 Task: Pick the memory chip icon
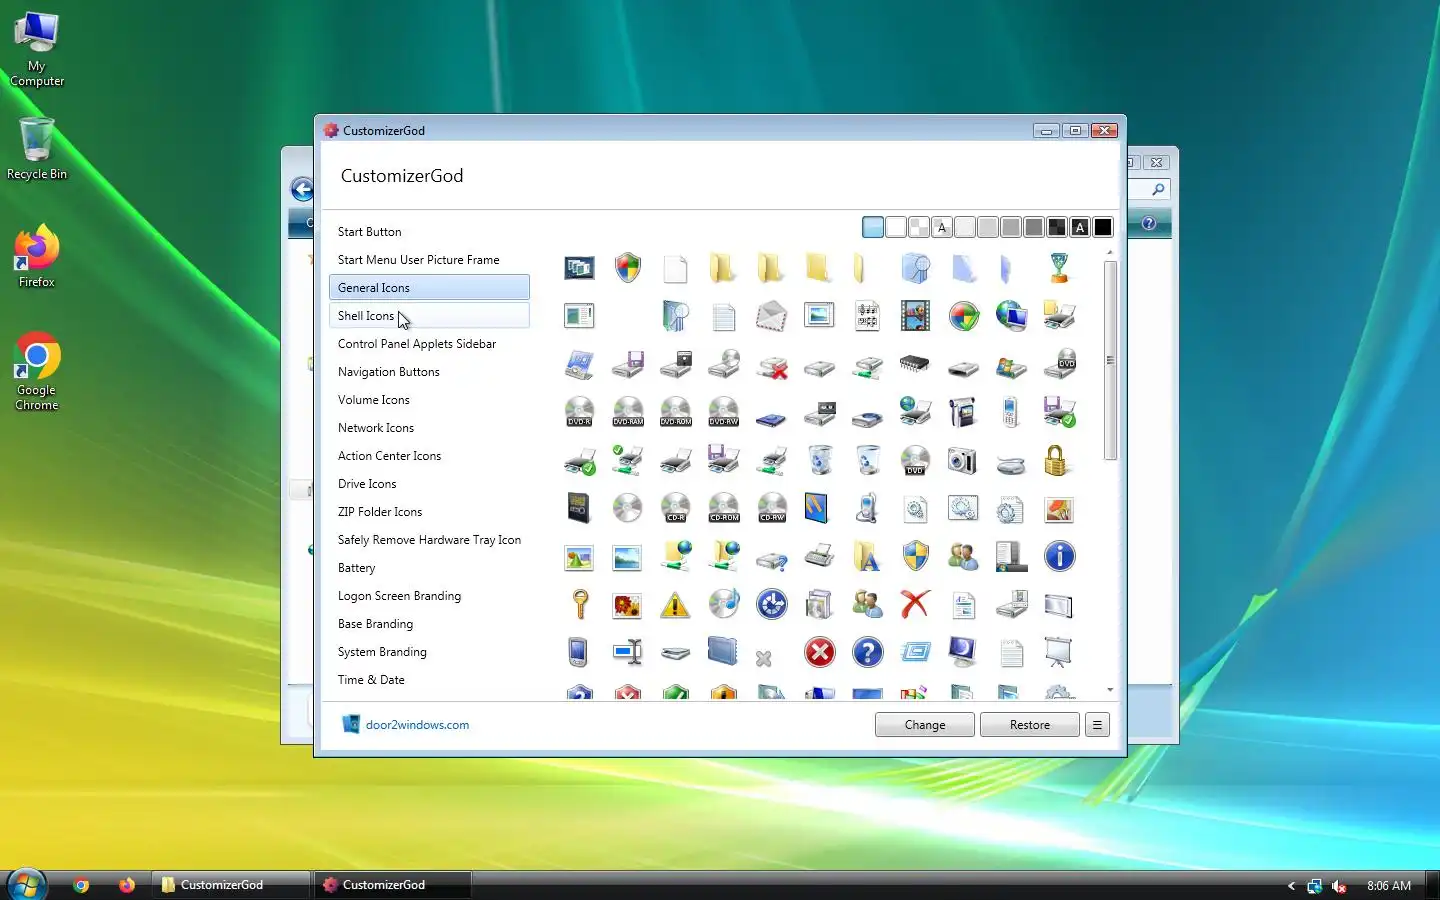pyautogui.click(x=915, y=364)
